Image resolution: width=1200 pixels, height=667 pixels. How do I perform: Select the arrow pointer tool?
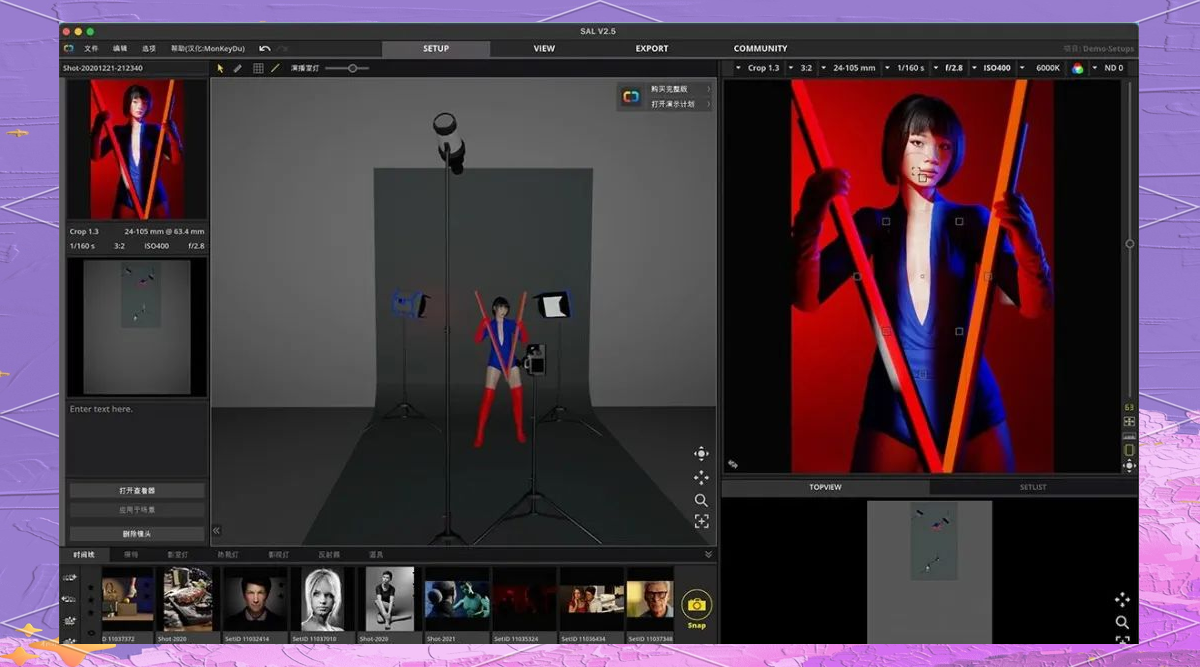pos(221,68)
